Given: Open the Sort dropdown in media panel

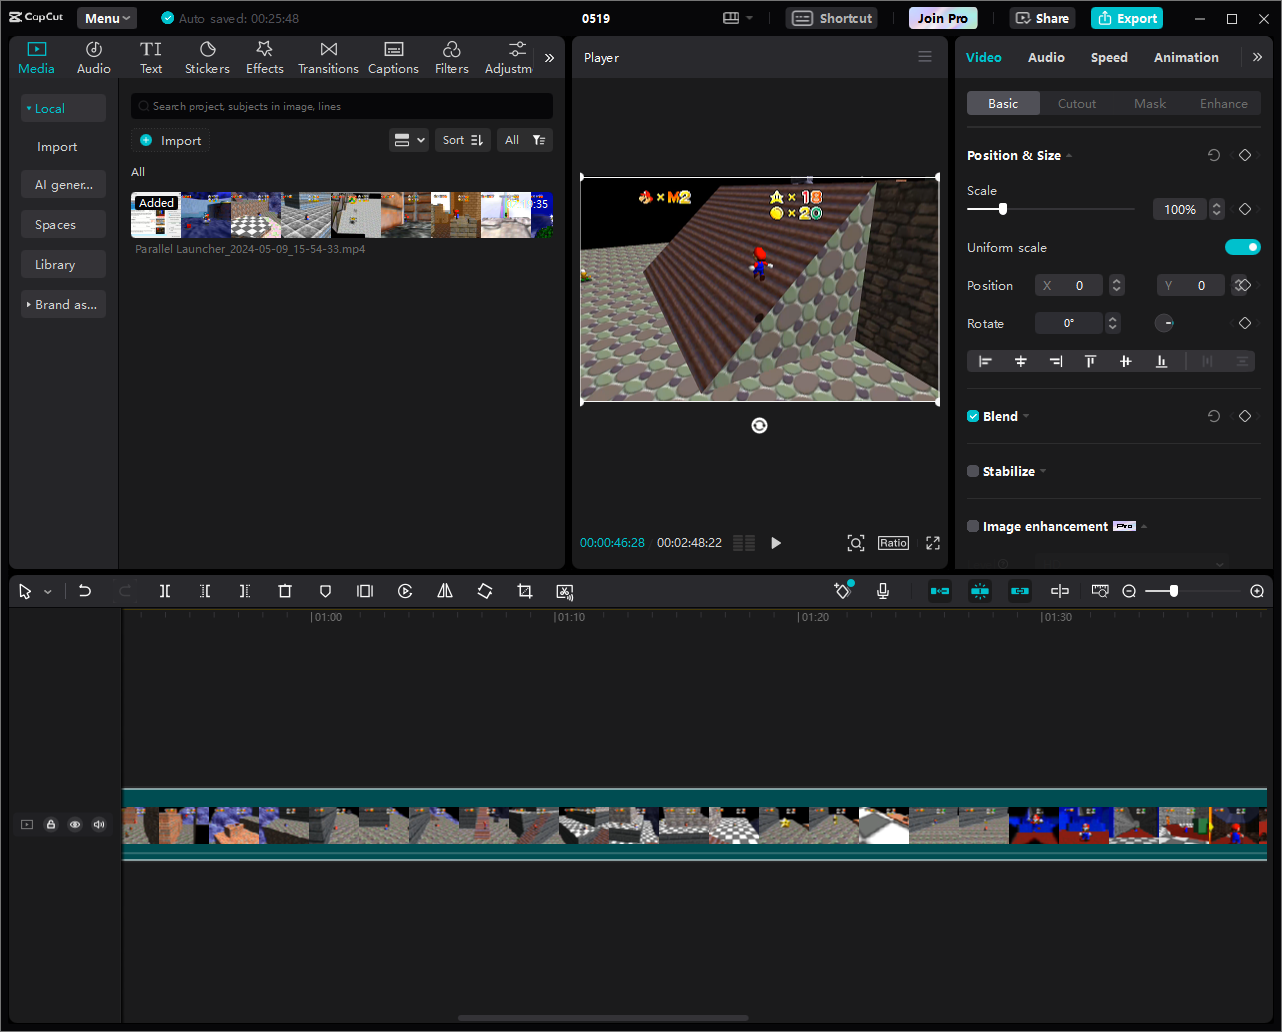Looking at the screenshot, I should (x=463, y=140).
